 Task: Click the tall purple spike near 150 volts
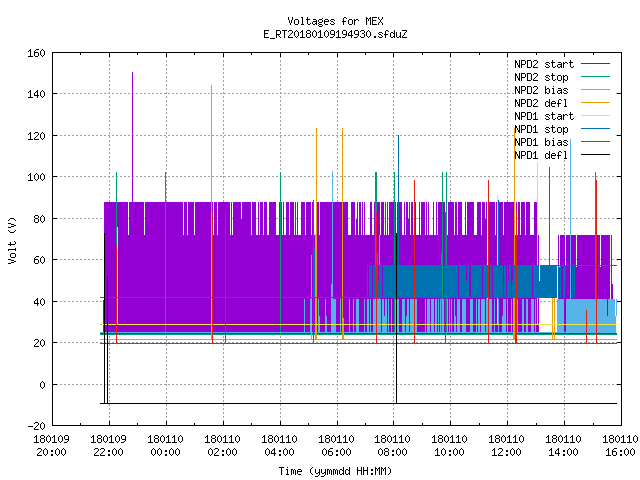(x=132, y=137)
